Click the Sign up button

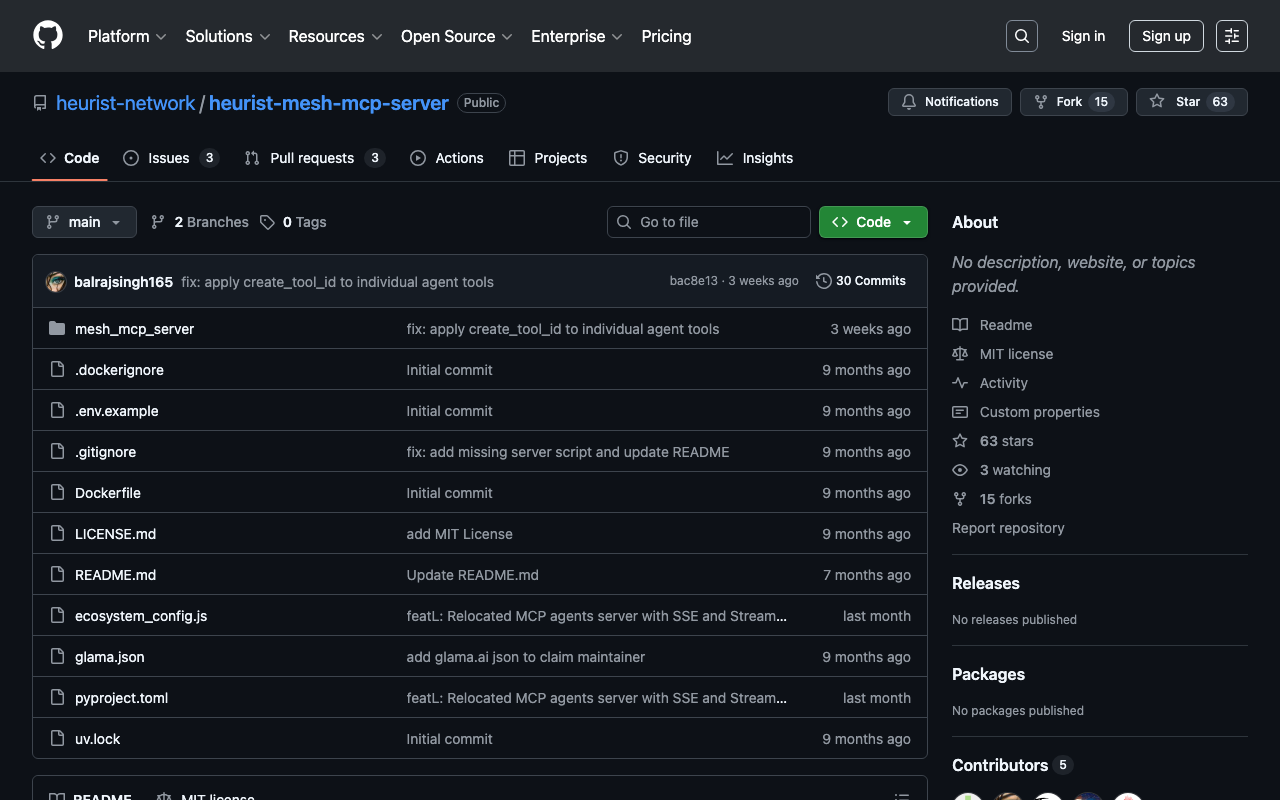point(1165,36)
